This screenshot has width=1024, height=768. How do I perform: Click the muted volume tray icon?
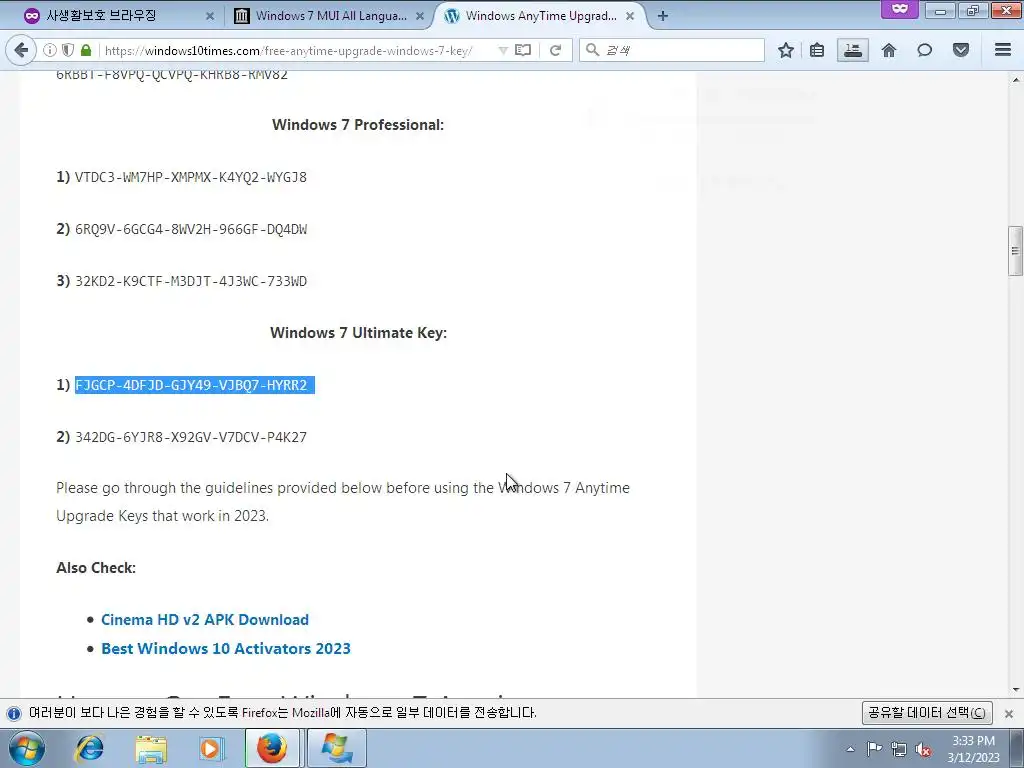pos(923,750)
